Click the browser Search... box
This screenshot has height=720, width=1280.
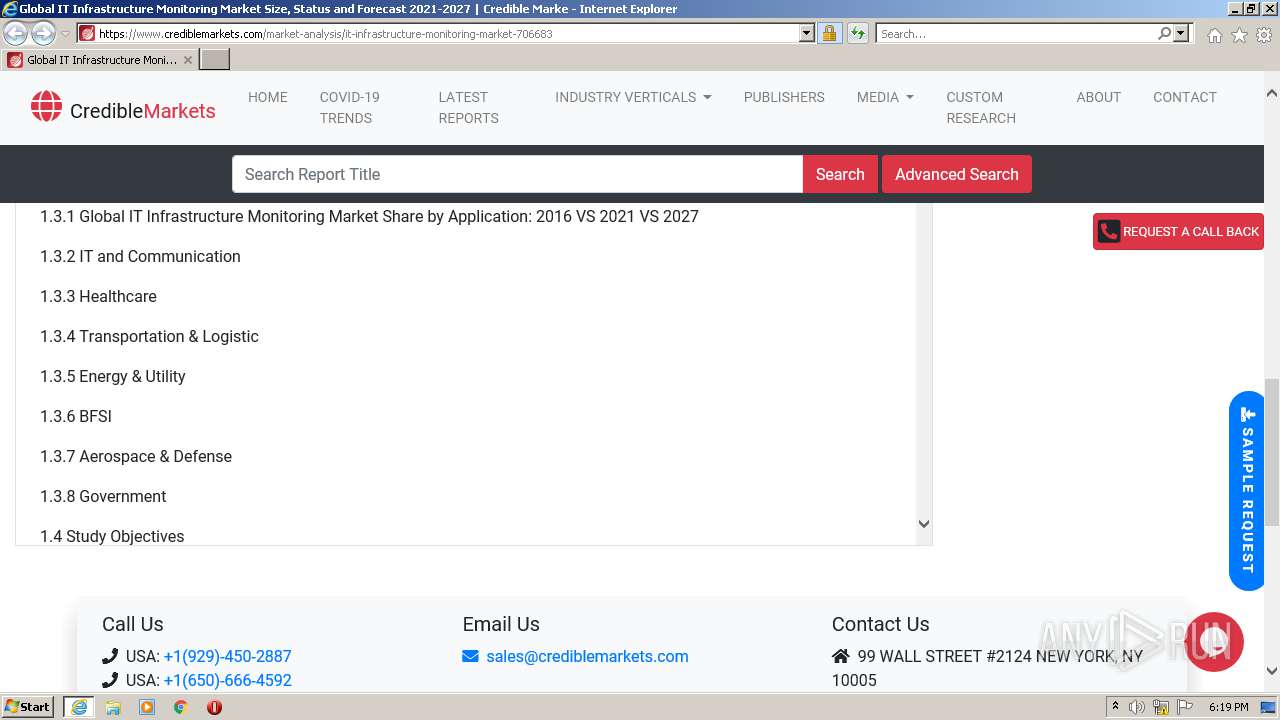point(1016,34)
